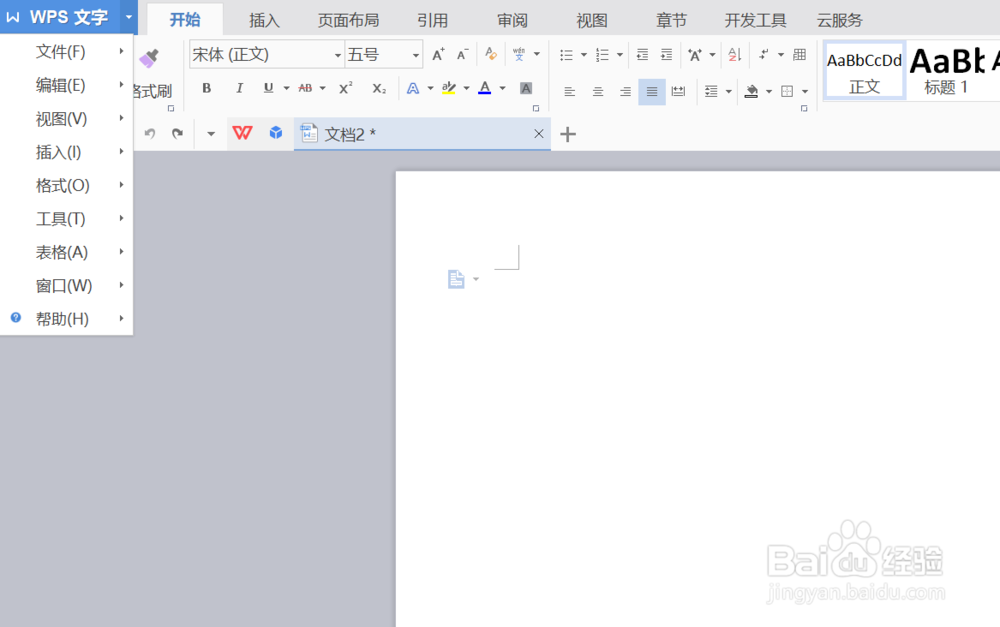Apply strikethrough with the AB icon
The height and width of the screenshot is (627, 1000).
click(x=307, y=88)
